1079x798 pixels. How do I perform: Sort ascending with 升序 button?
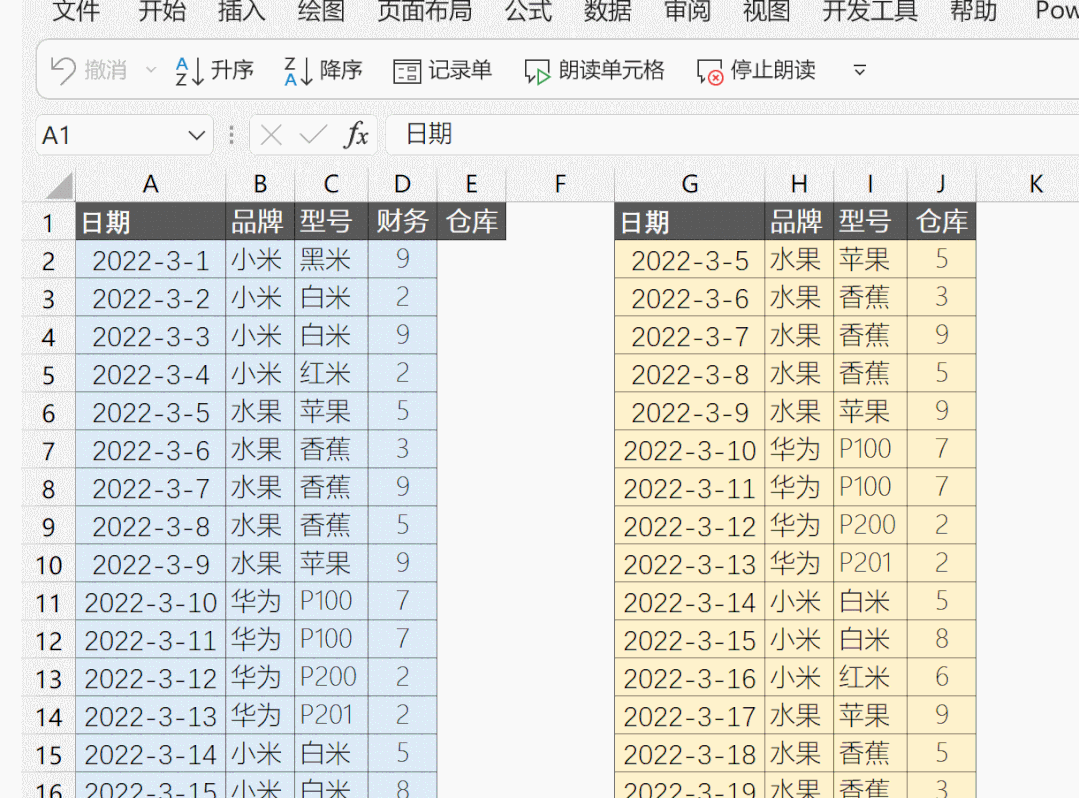point(214,70)
